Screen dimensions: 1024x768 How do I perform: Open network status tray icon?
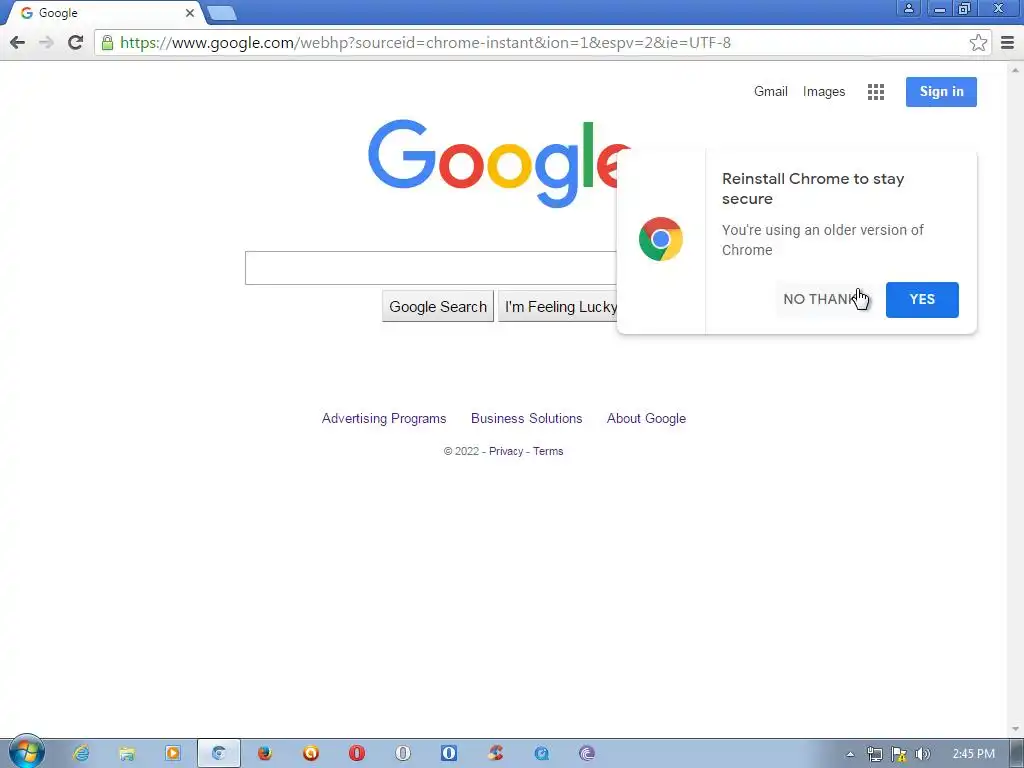[x=874, y=754]
